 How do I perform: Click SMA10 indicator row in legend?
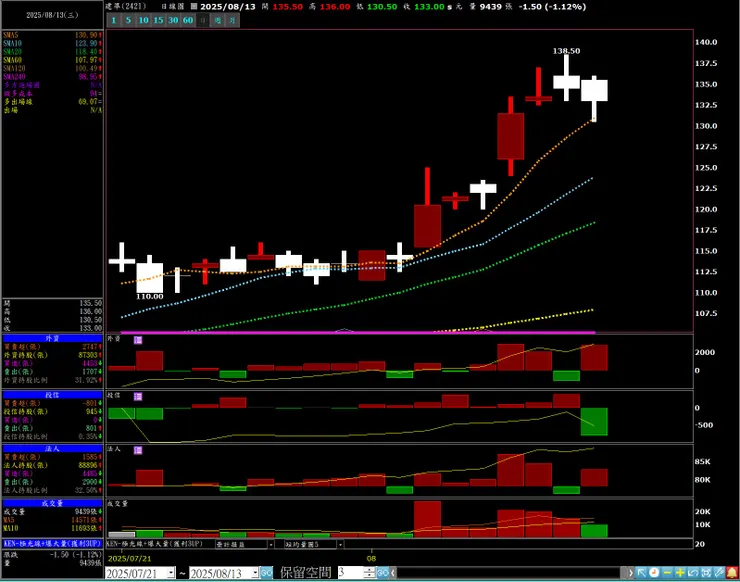[52, 43]
